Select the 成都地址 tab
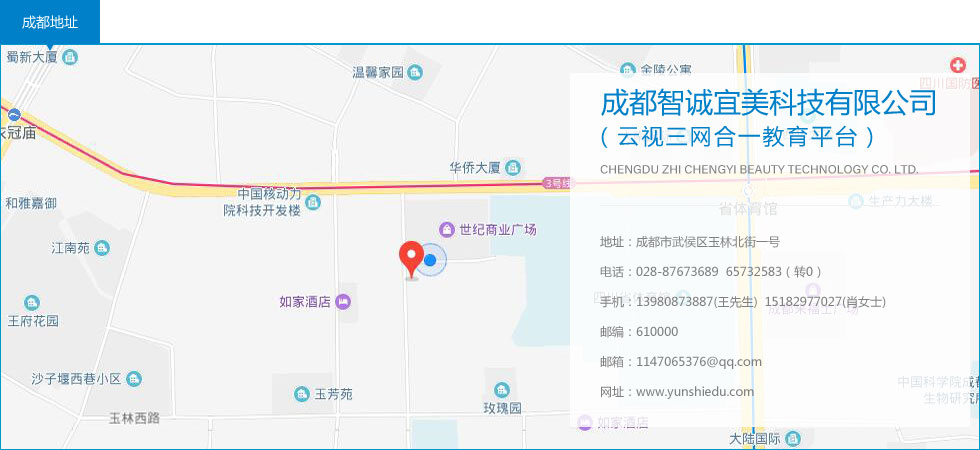980x450 pixels. (x=49, y=22)
